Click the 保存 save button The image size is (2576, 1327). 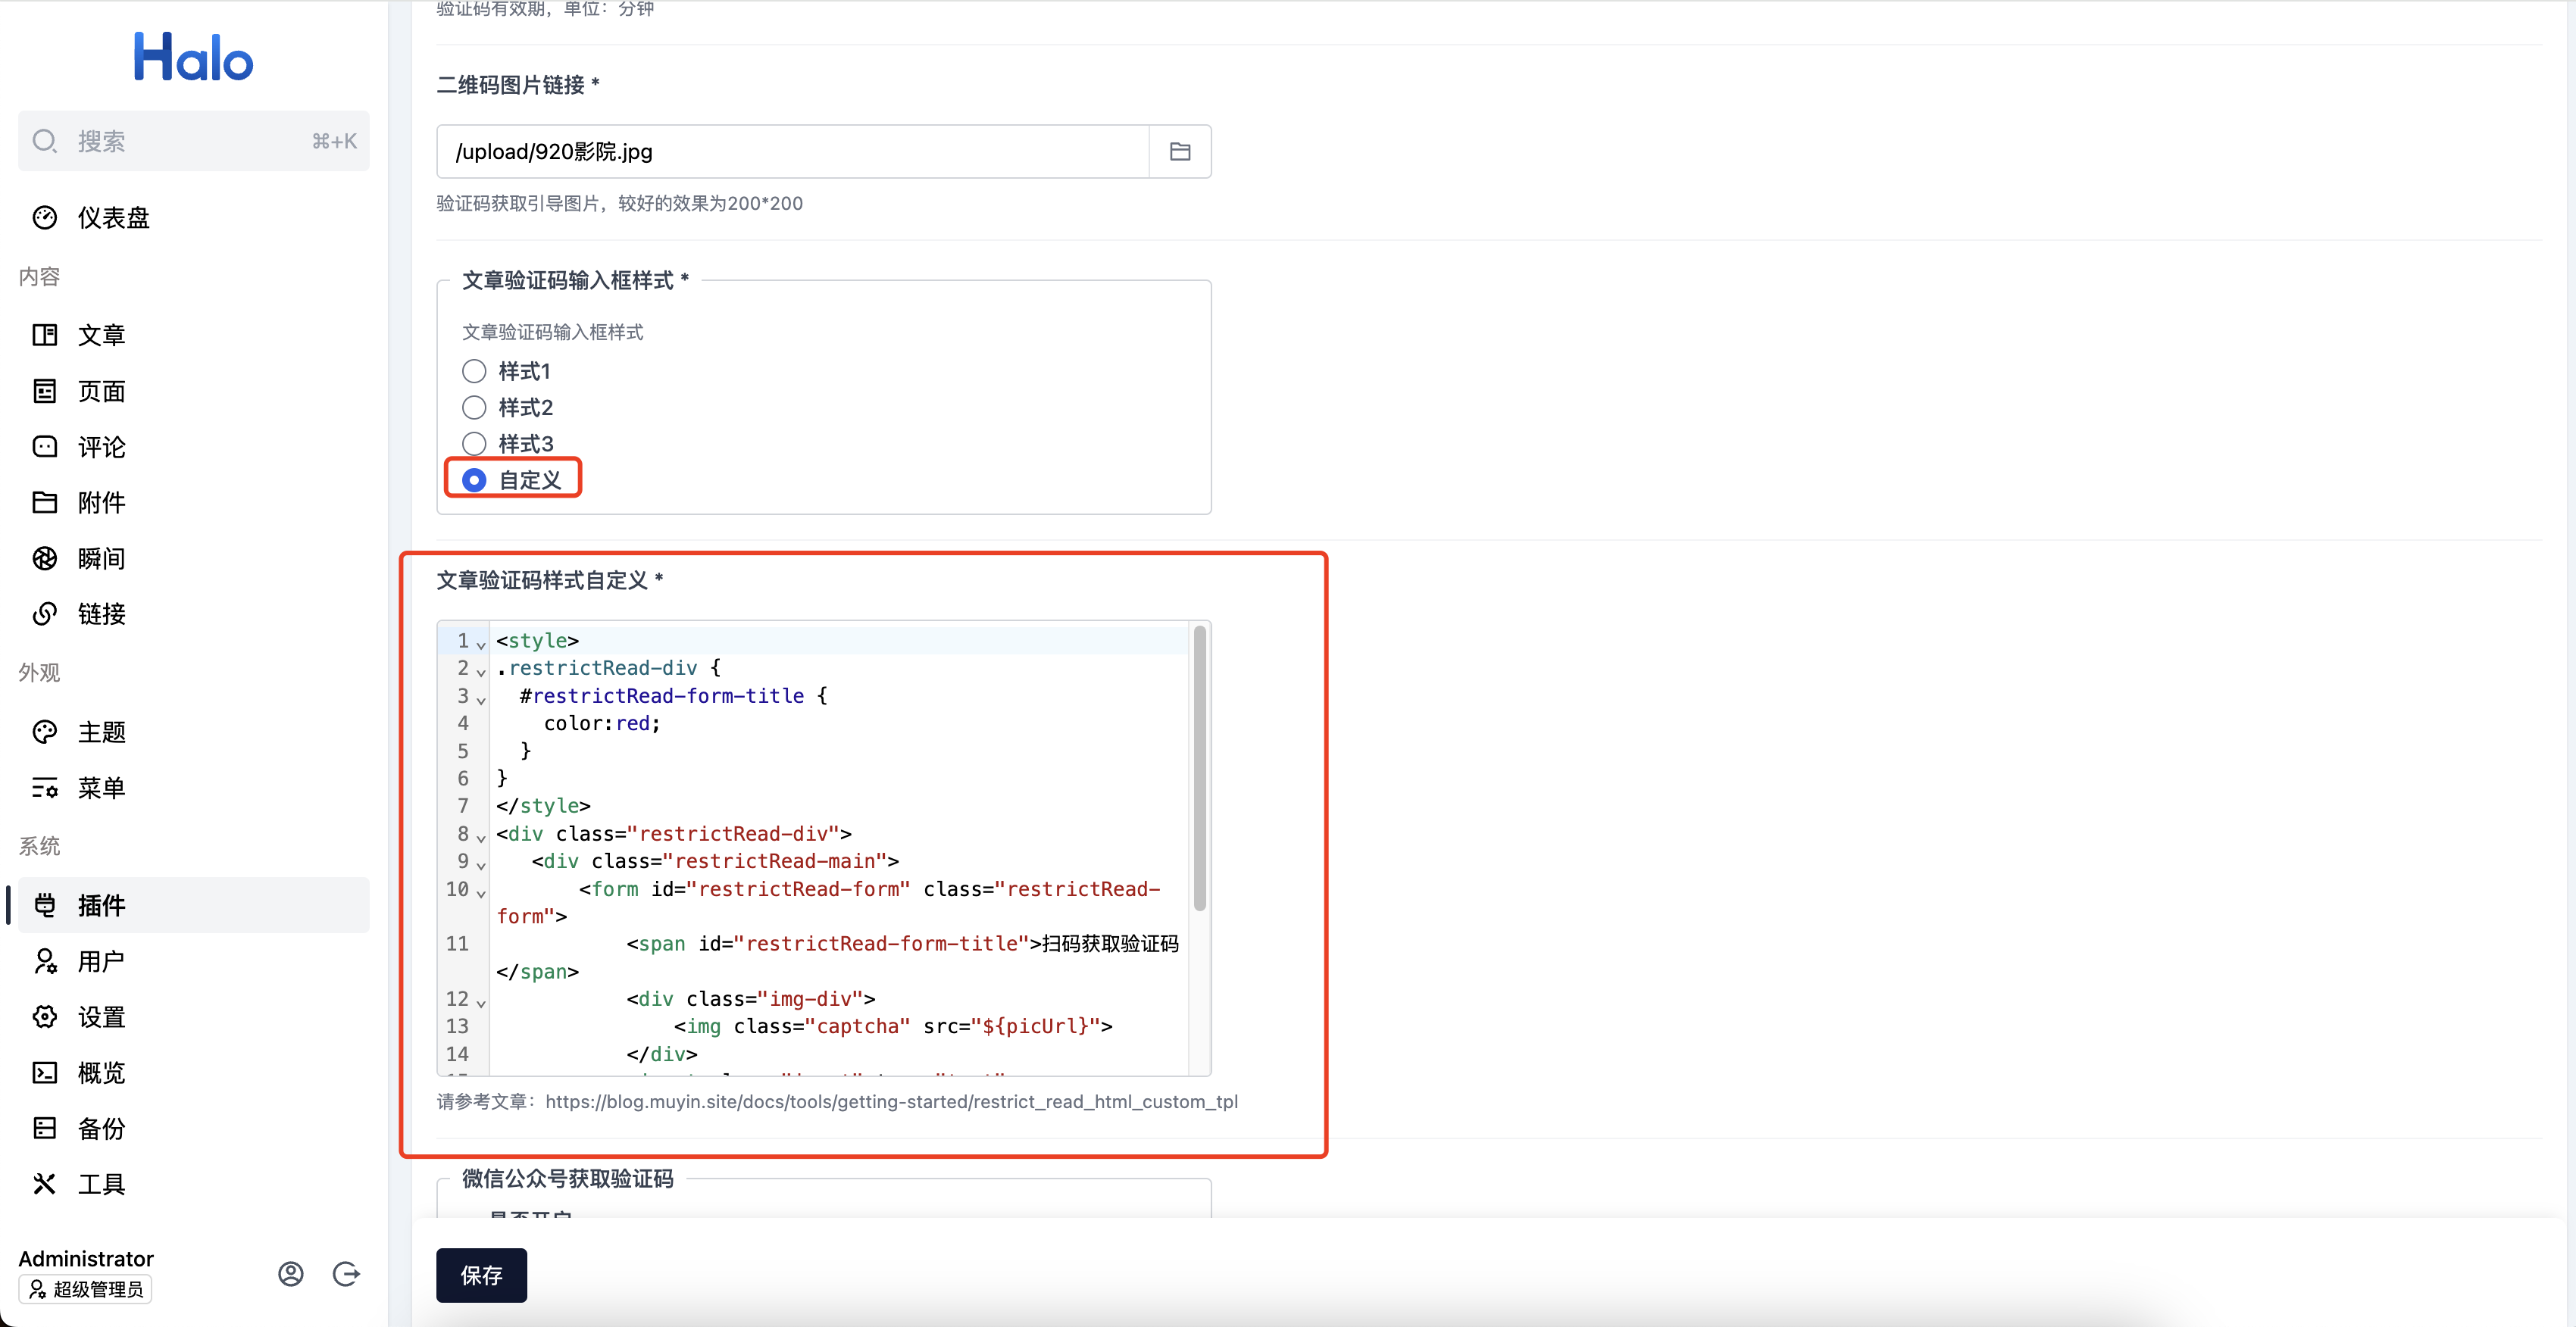(481, 1275)
